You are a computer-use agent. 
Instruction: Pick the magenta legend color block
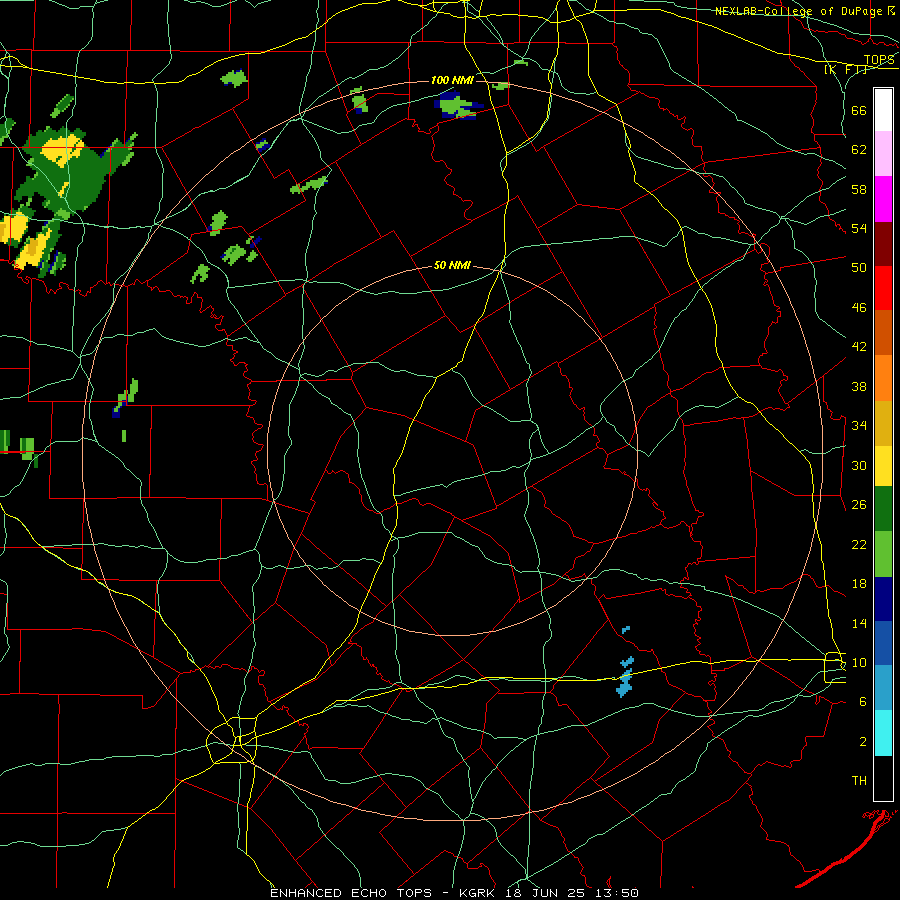(883, 199)
